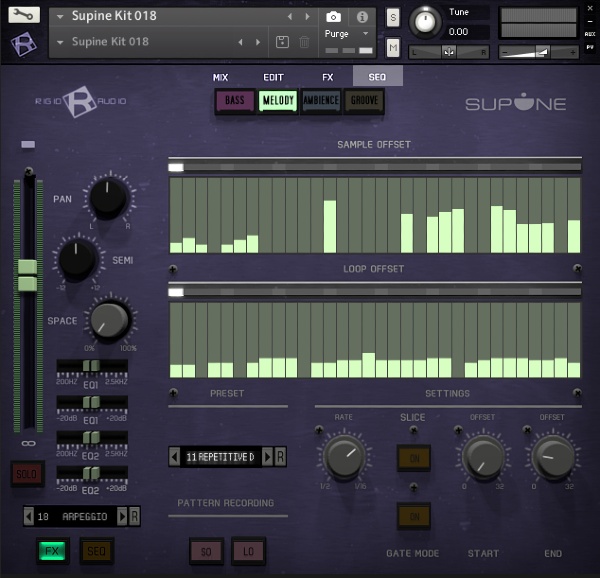Randomize the 11 Repetitive D preset

tap(281, 457)
